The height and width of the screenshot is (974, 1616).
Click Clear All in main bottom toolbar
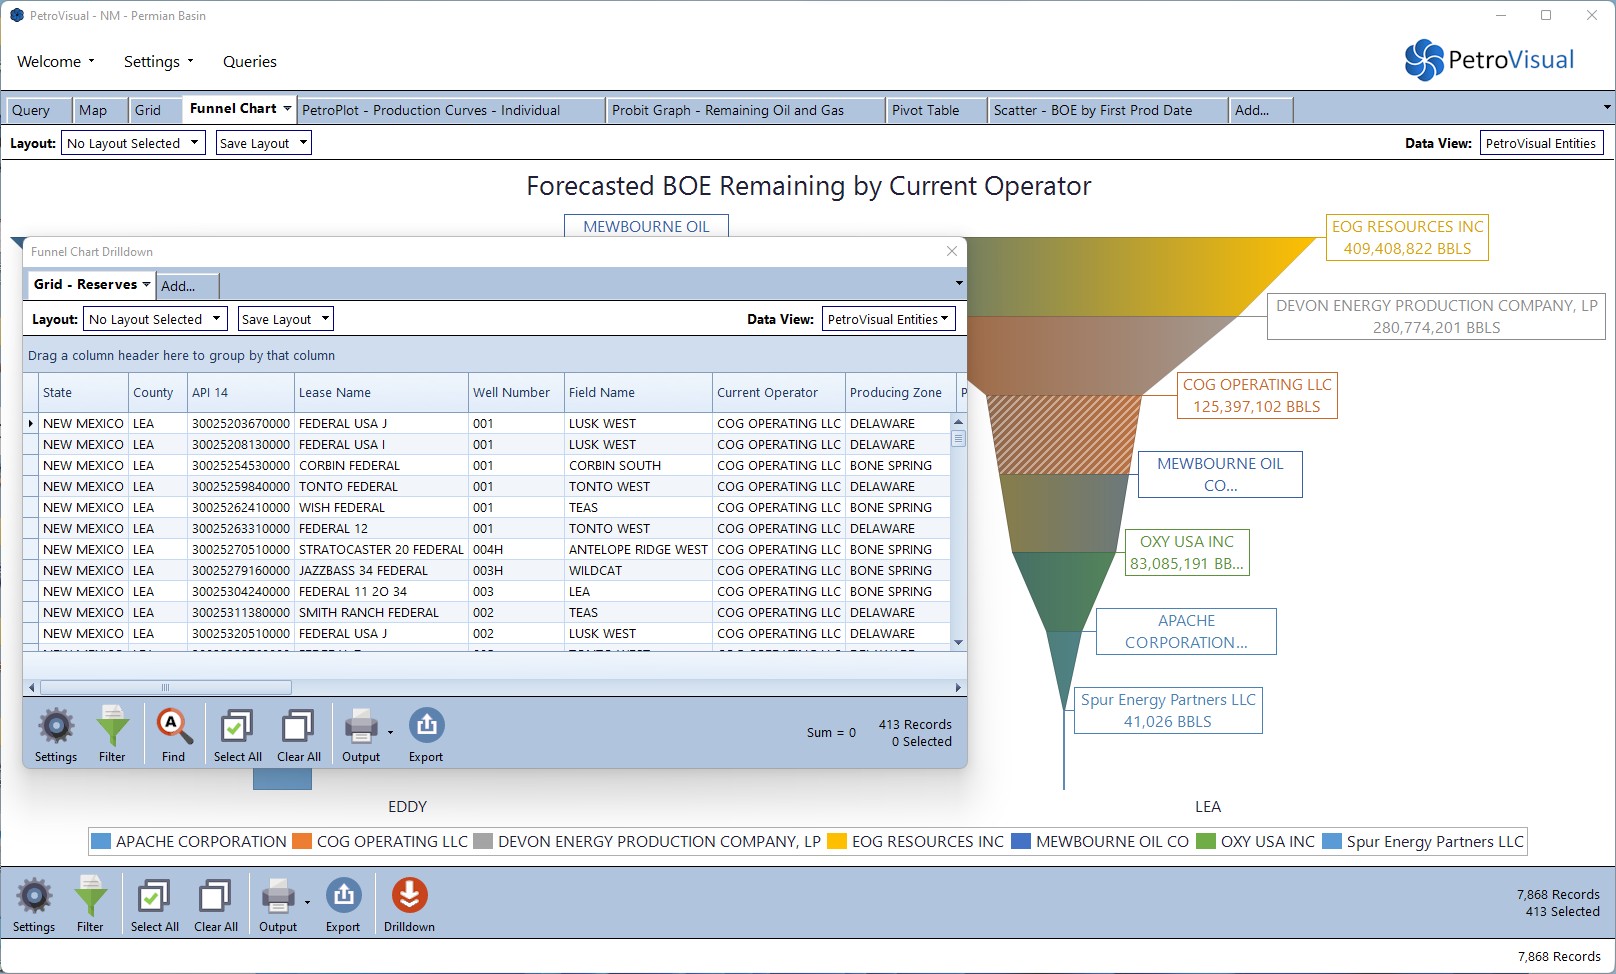click(215, 896)
